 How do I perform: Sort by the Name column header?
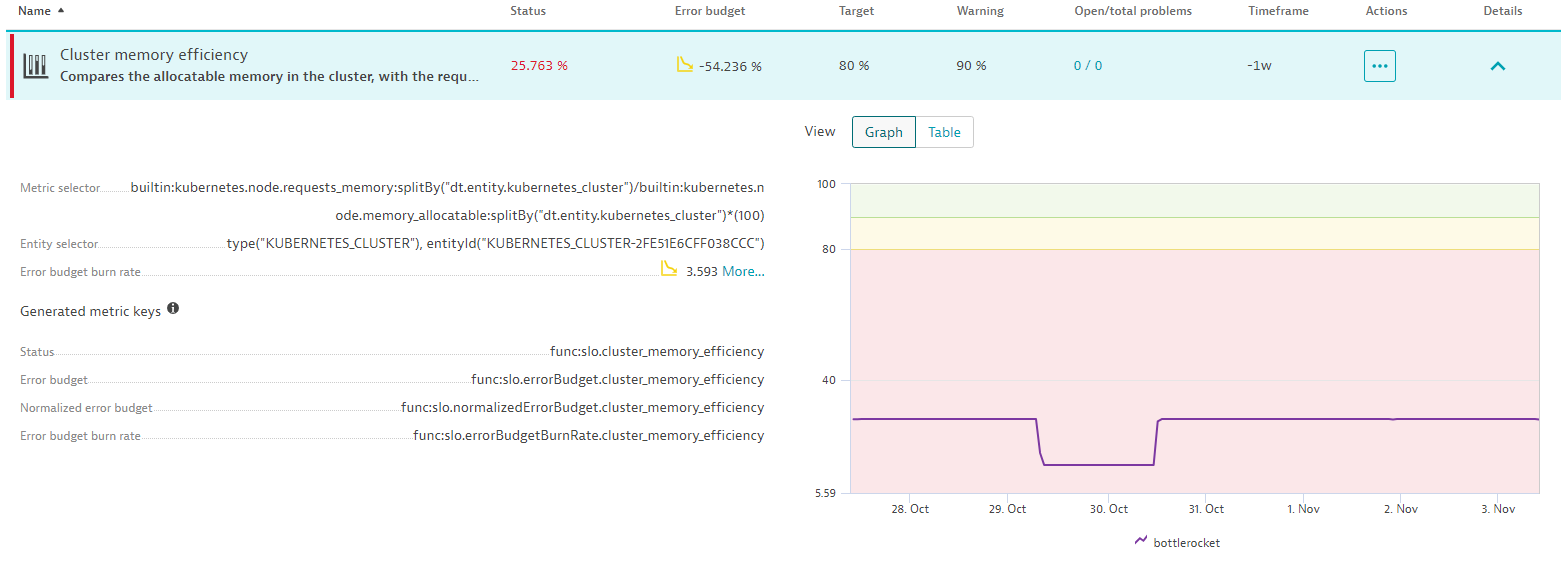click(34, 11)
